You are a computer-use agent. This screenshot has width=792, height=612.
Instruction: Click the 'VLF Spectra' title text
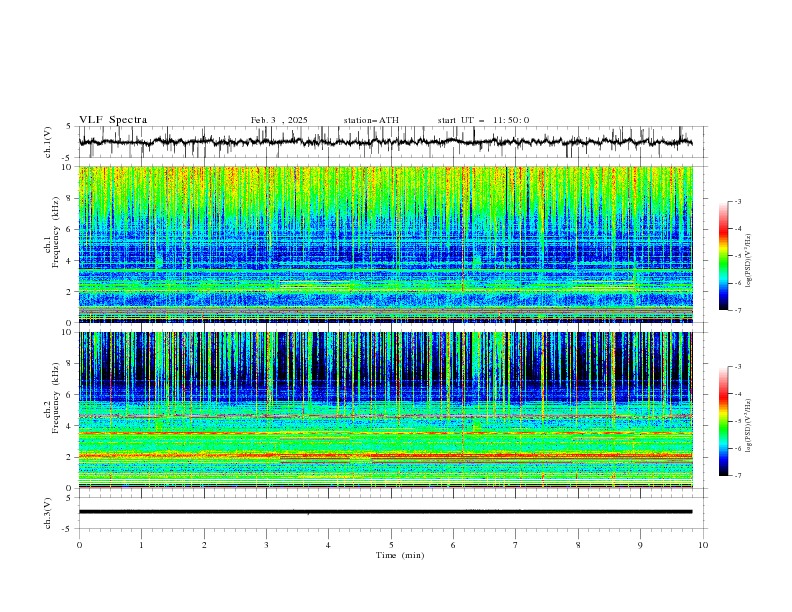(x=113, y=120)
